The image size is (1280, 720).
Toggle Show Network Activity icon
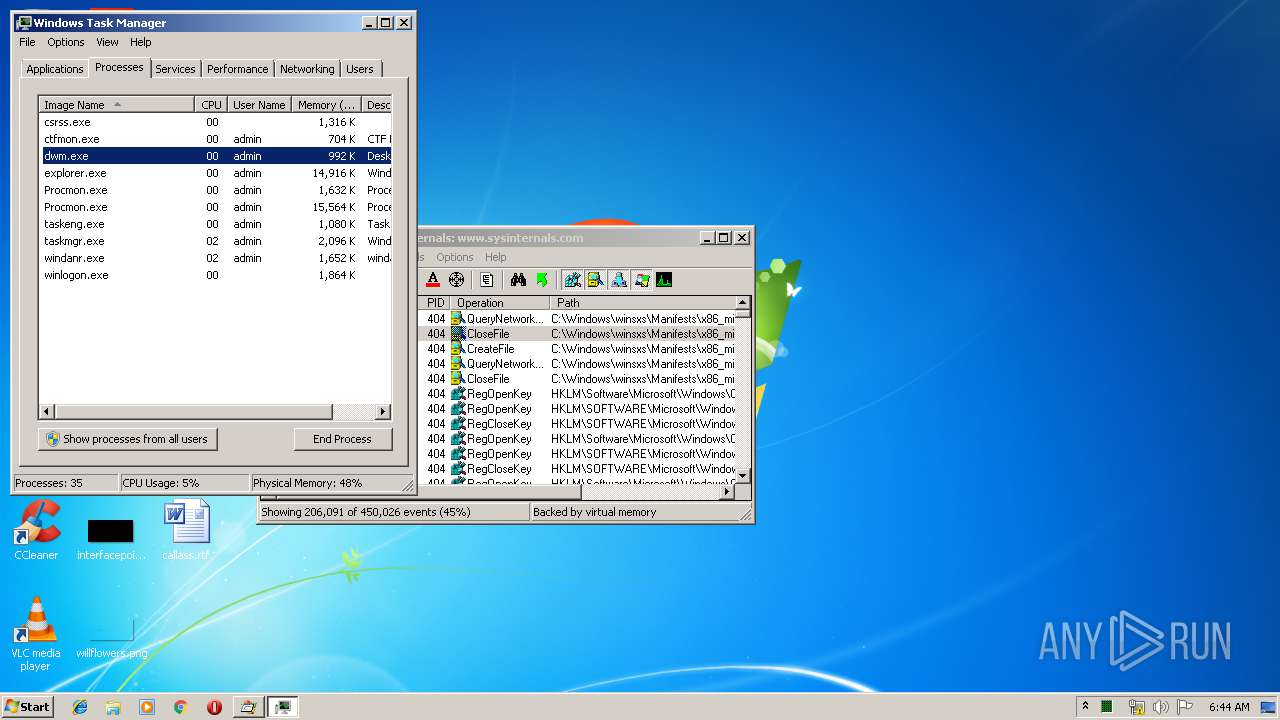[618, 280]
